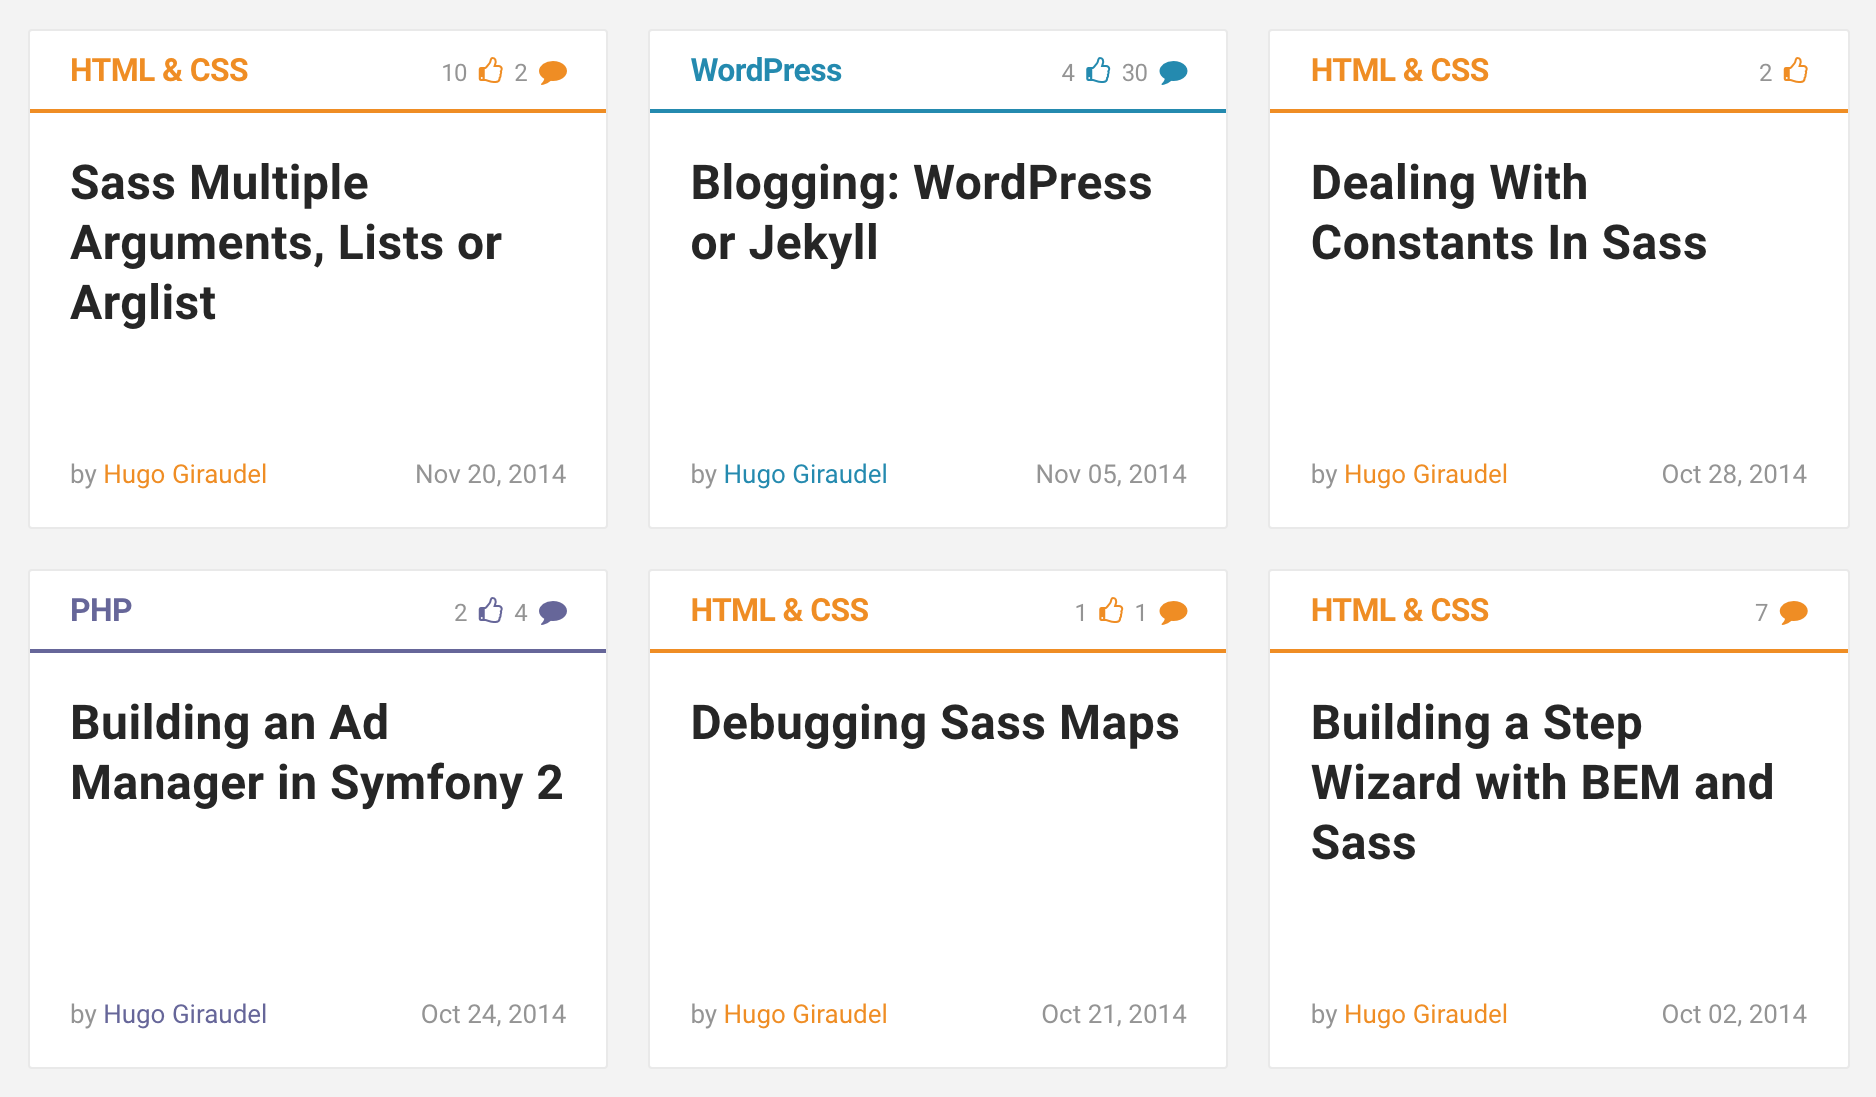Select the comment bubble on Building an Ad Manager card
The image size is (1876, 1097).
(x=553, y=612)
